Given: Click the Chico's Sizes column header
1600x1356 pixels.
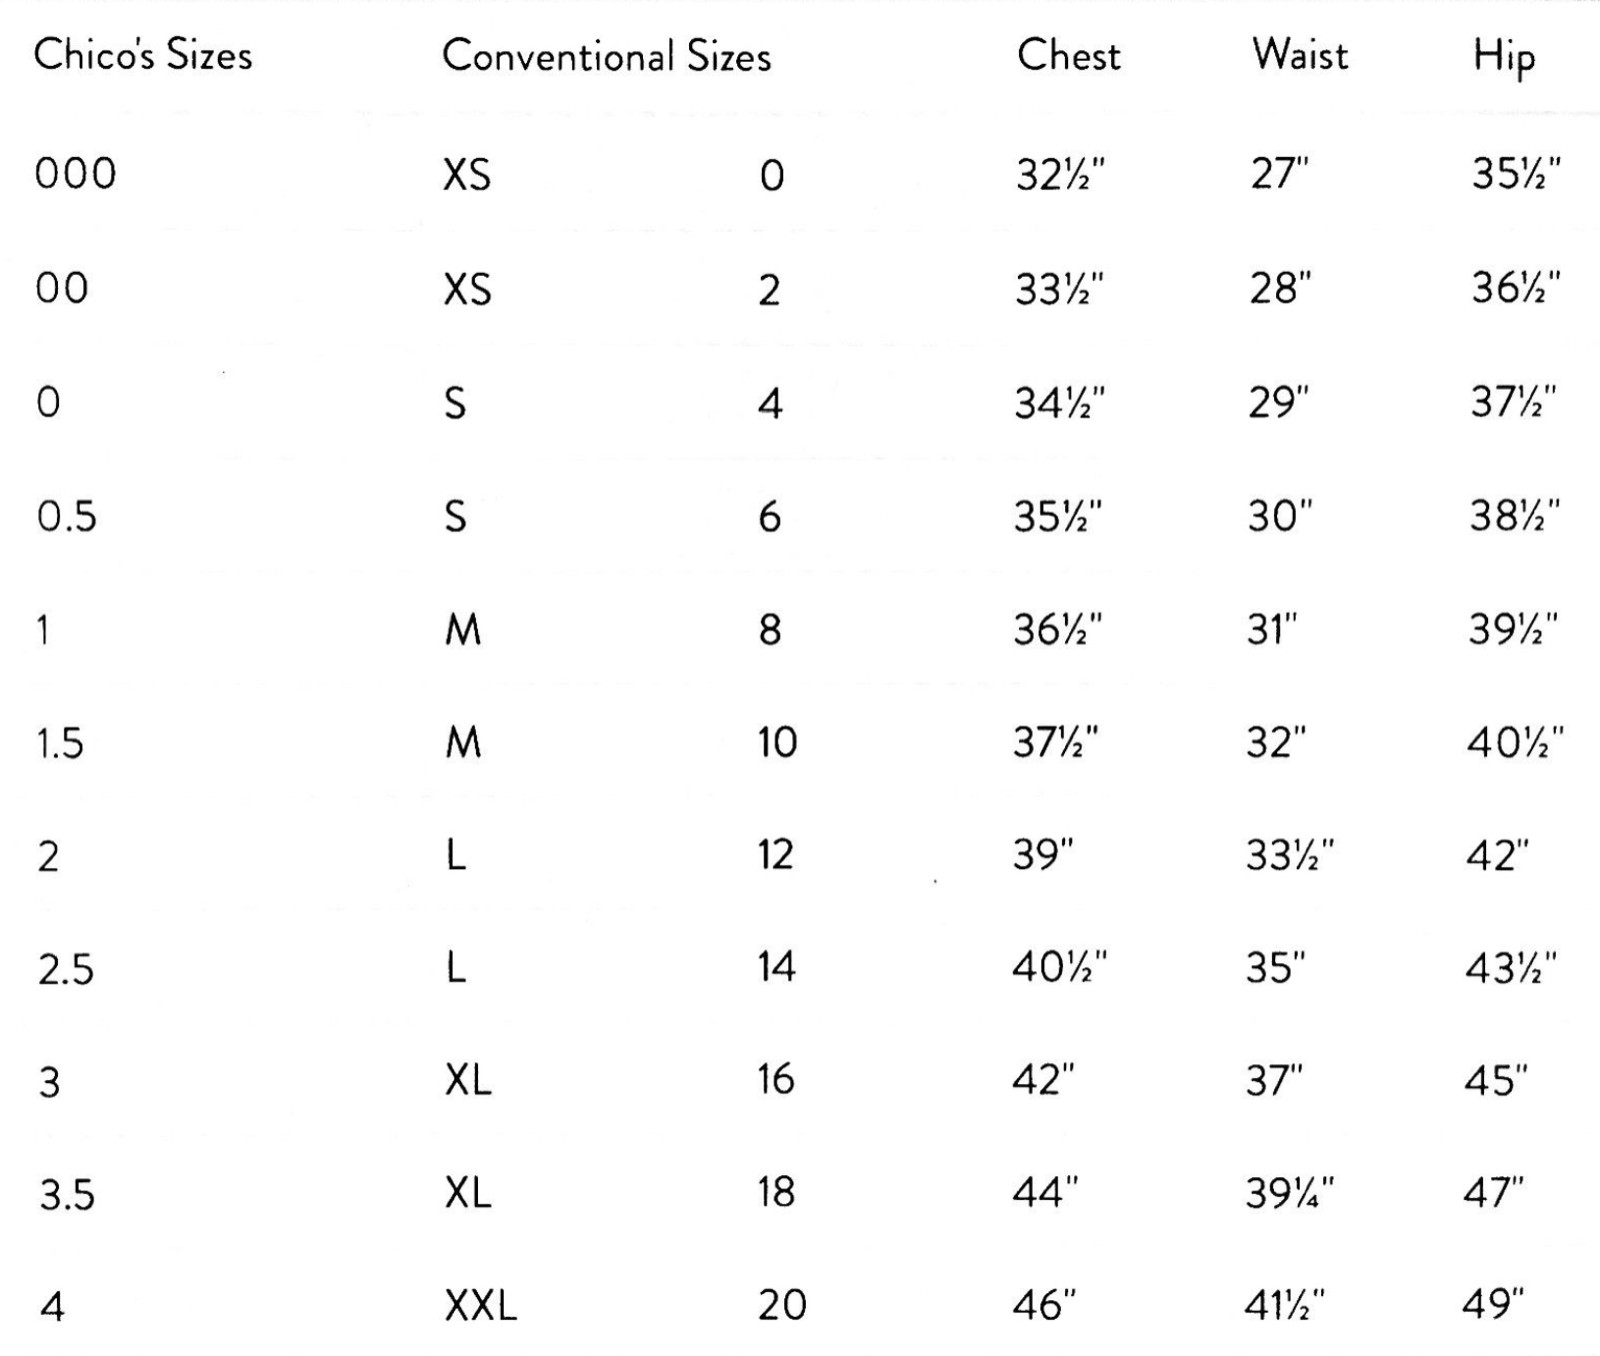Looking at the screenshot, I should 143,55.
